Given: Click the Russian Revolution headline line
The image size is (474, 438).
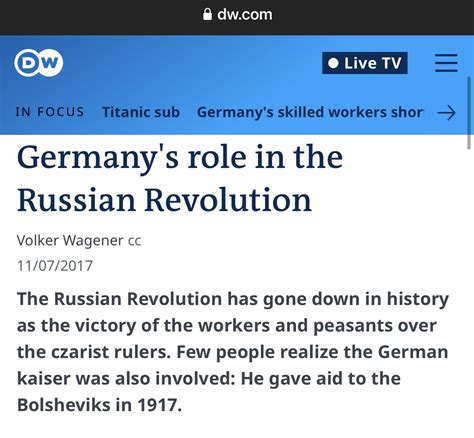Looking at the screenshot, I should click(164, 200).
